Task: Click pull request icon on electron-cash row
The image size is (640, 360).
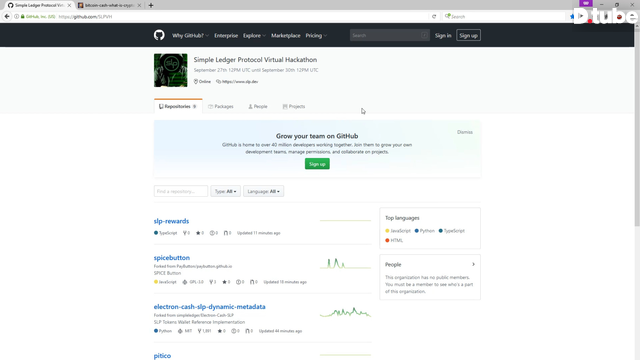Action: pyautogui.click(x=247, y=331)
